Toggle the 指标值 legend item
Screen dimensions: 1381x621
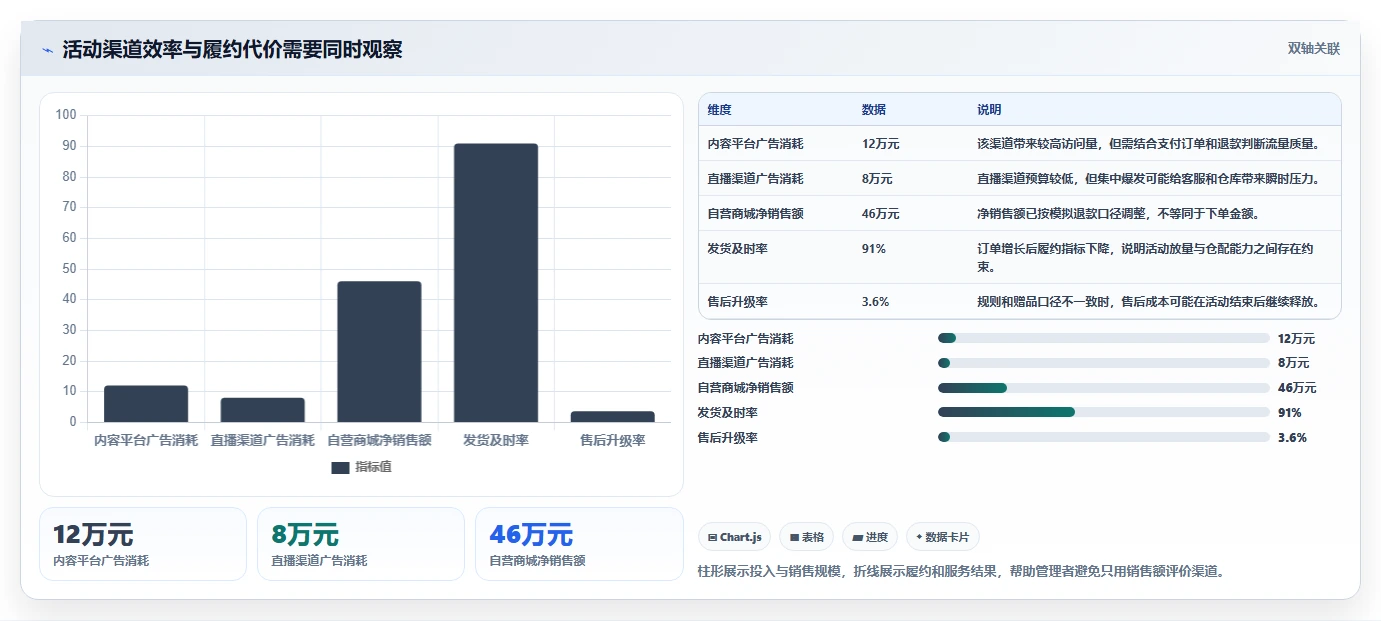point(361,467)
